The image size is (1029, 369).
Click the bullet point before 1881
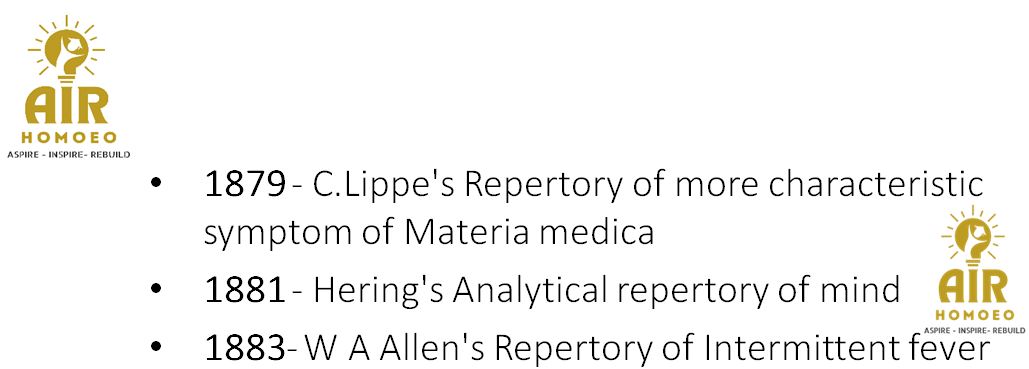click(x=155, y=289)
